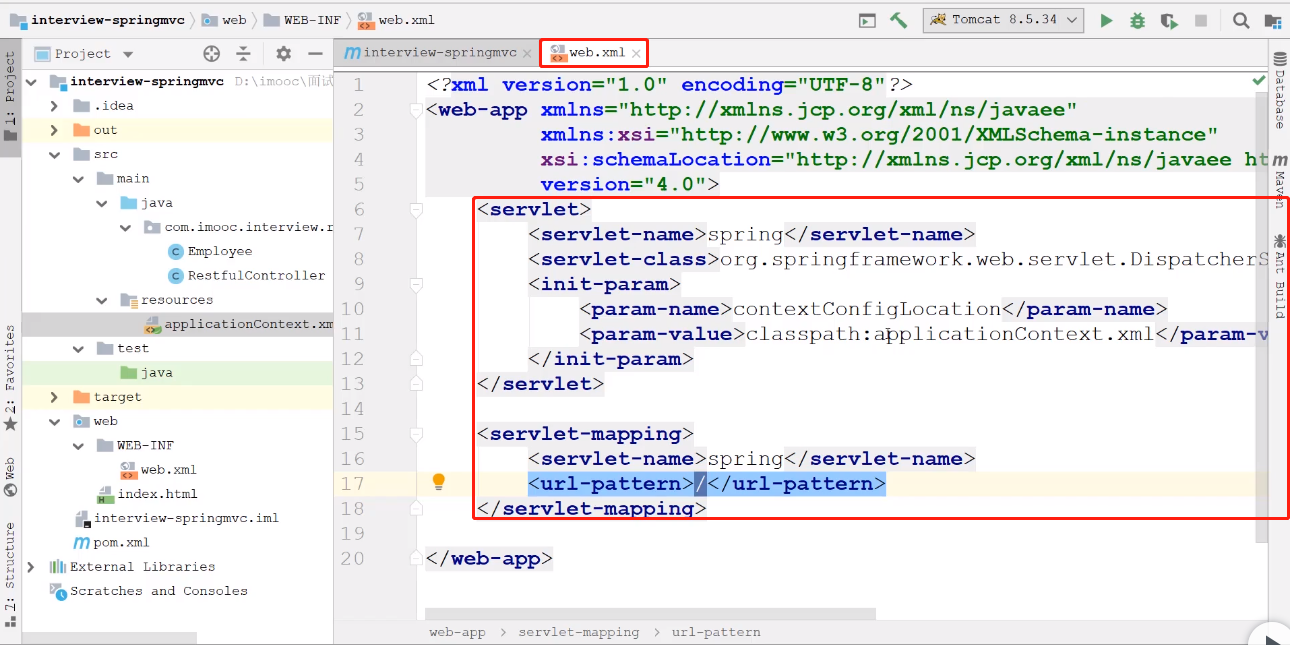Click the Run with Coverage icon

point(1169,20)
